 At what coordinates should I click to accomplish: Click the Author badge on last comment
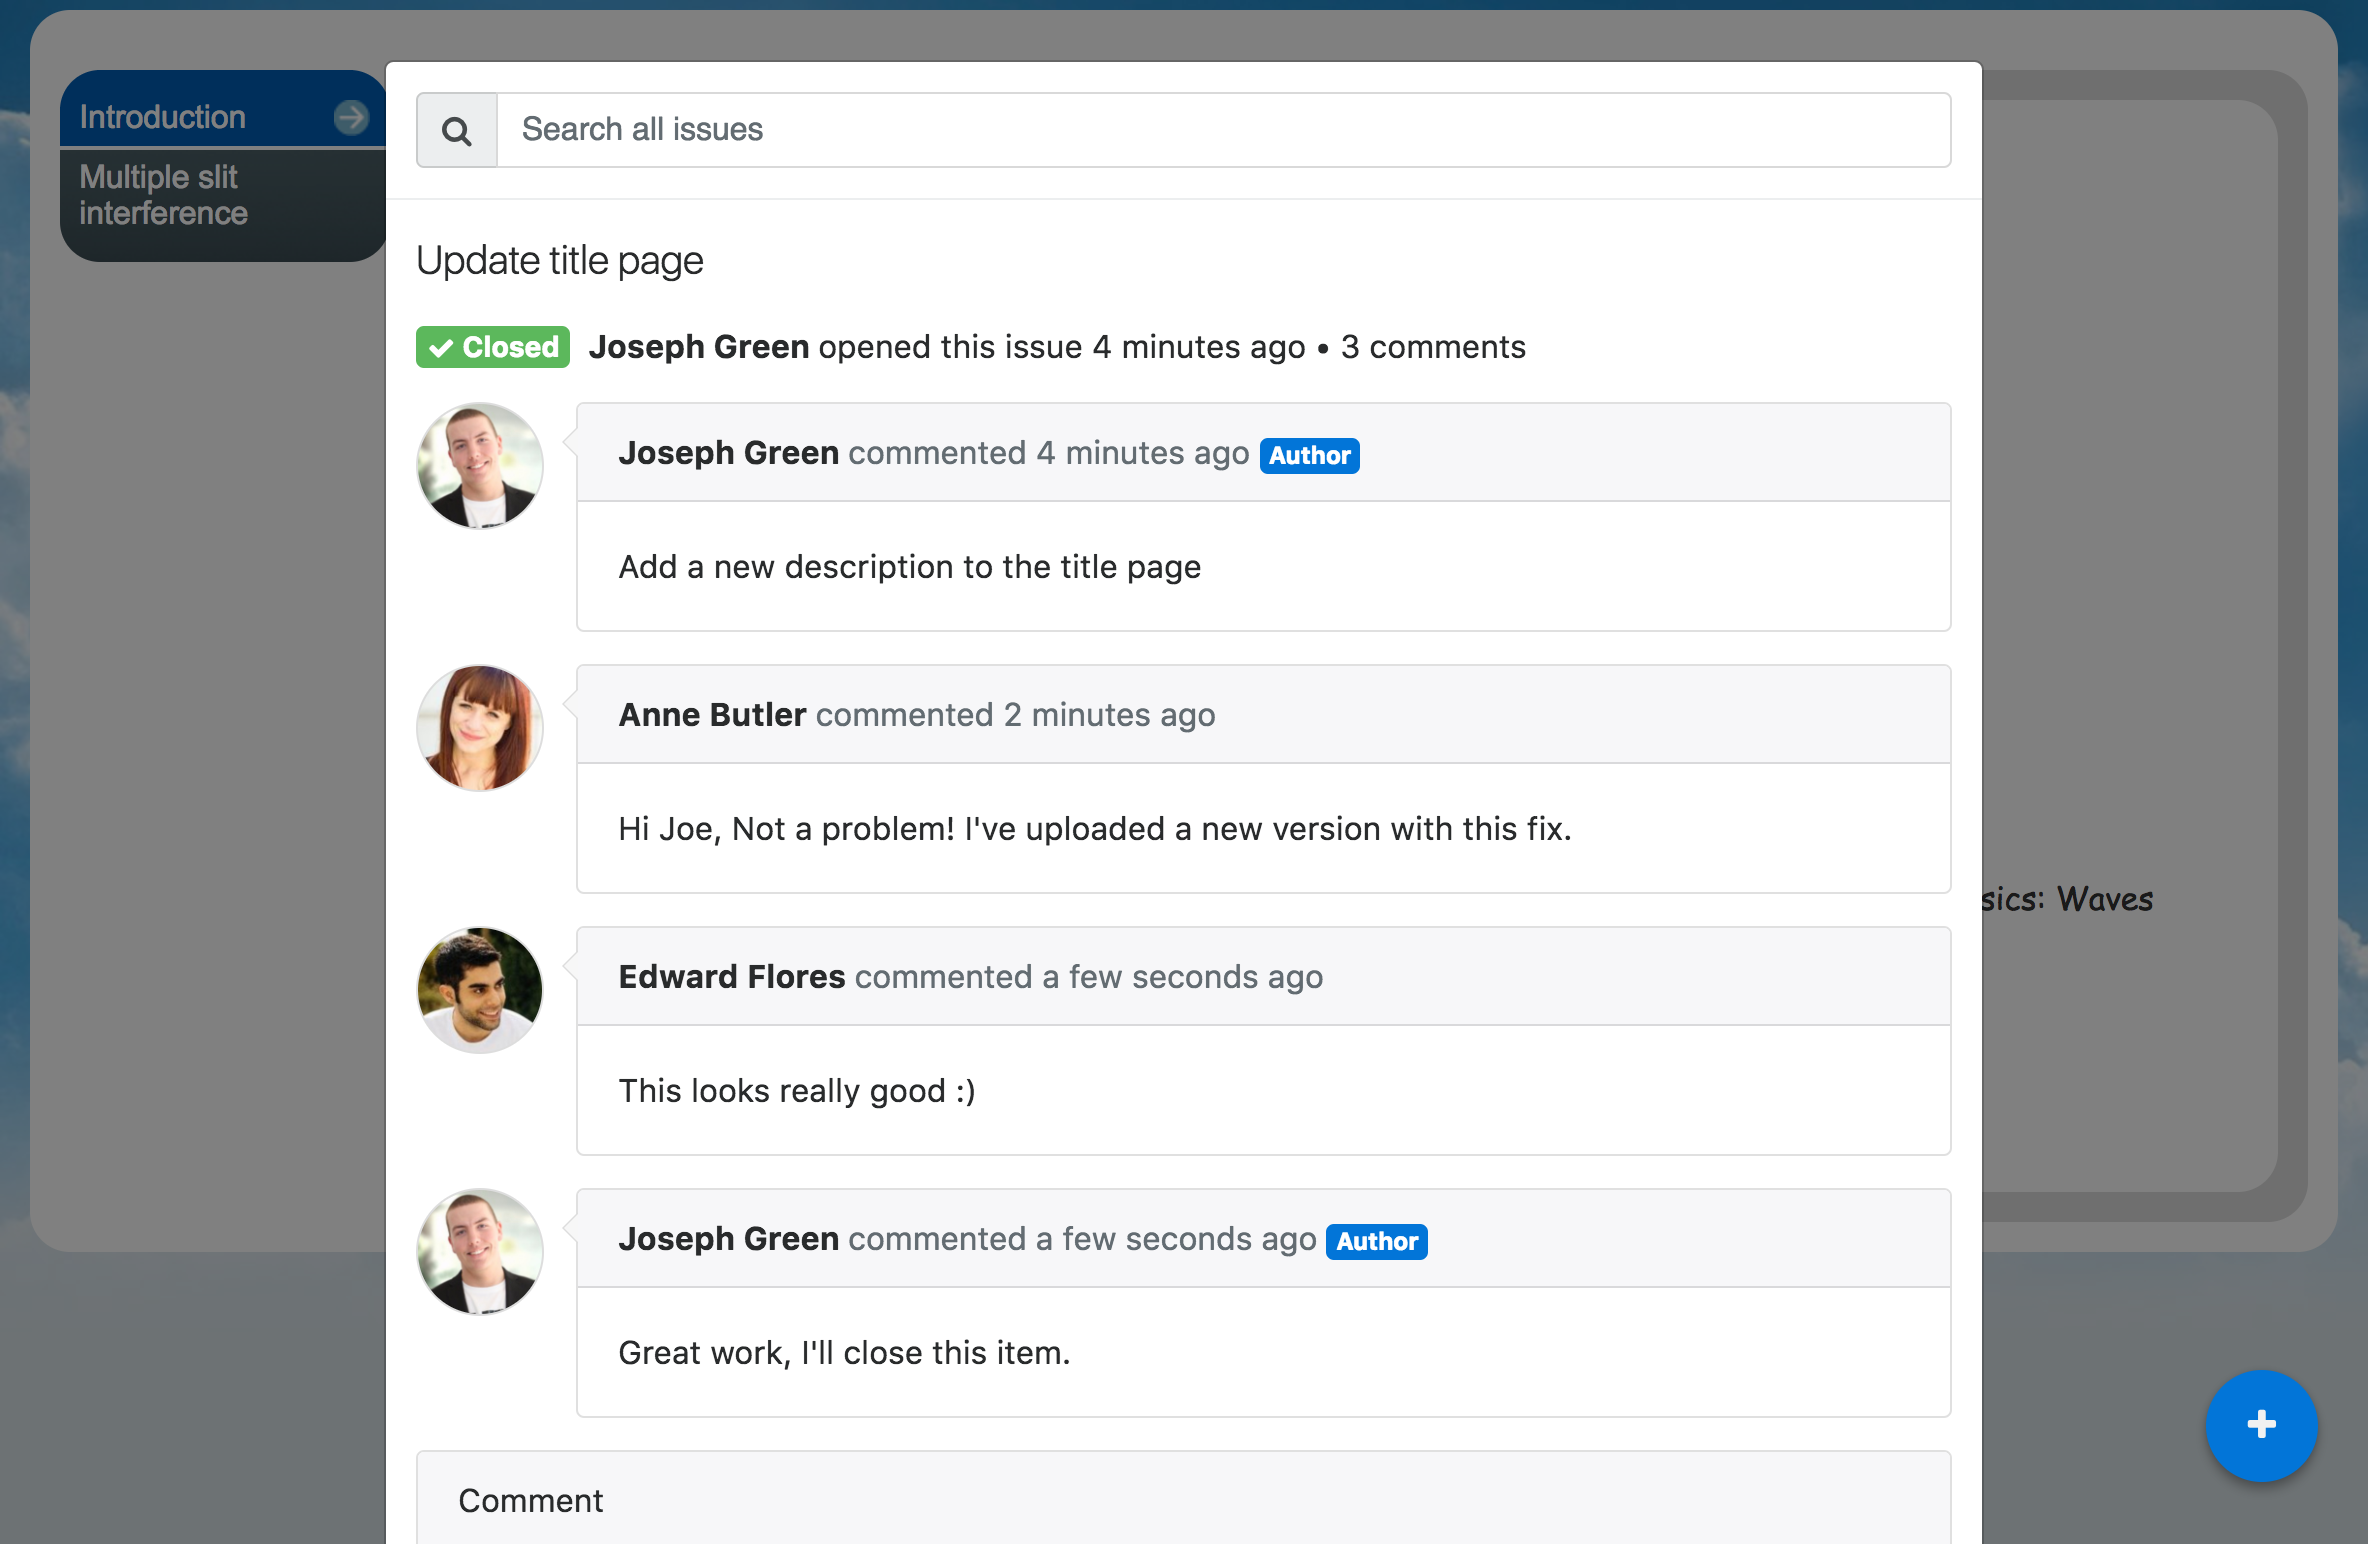pyautogui.click(x=1376, y=1241)
